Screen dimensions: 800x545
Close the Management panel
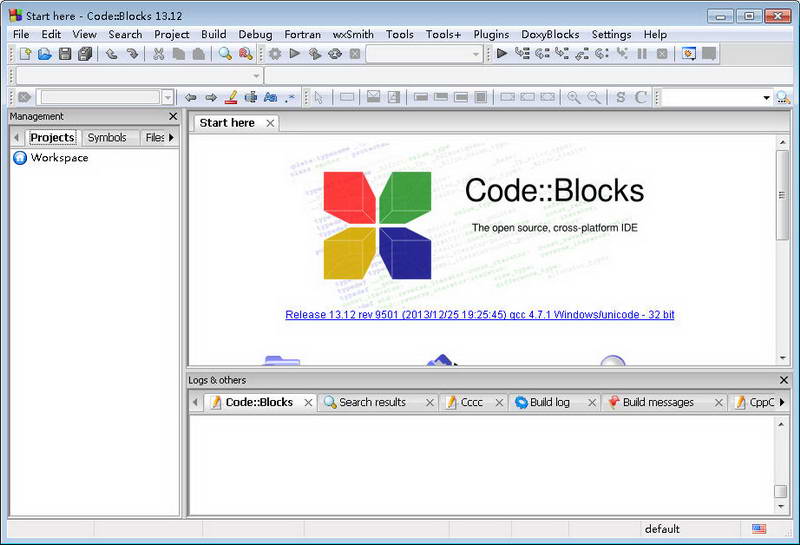click(x=173, y=116)
